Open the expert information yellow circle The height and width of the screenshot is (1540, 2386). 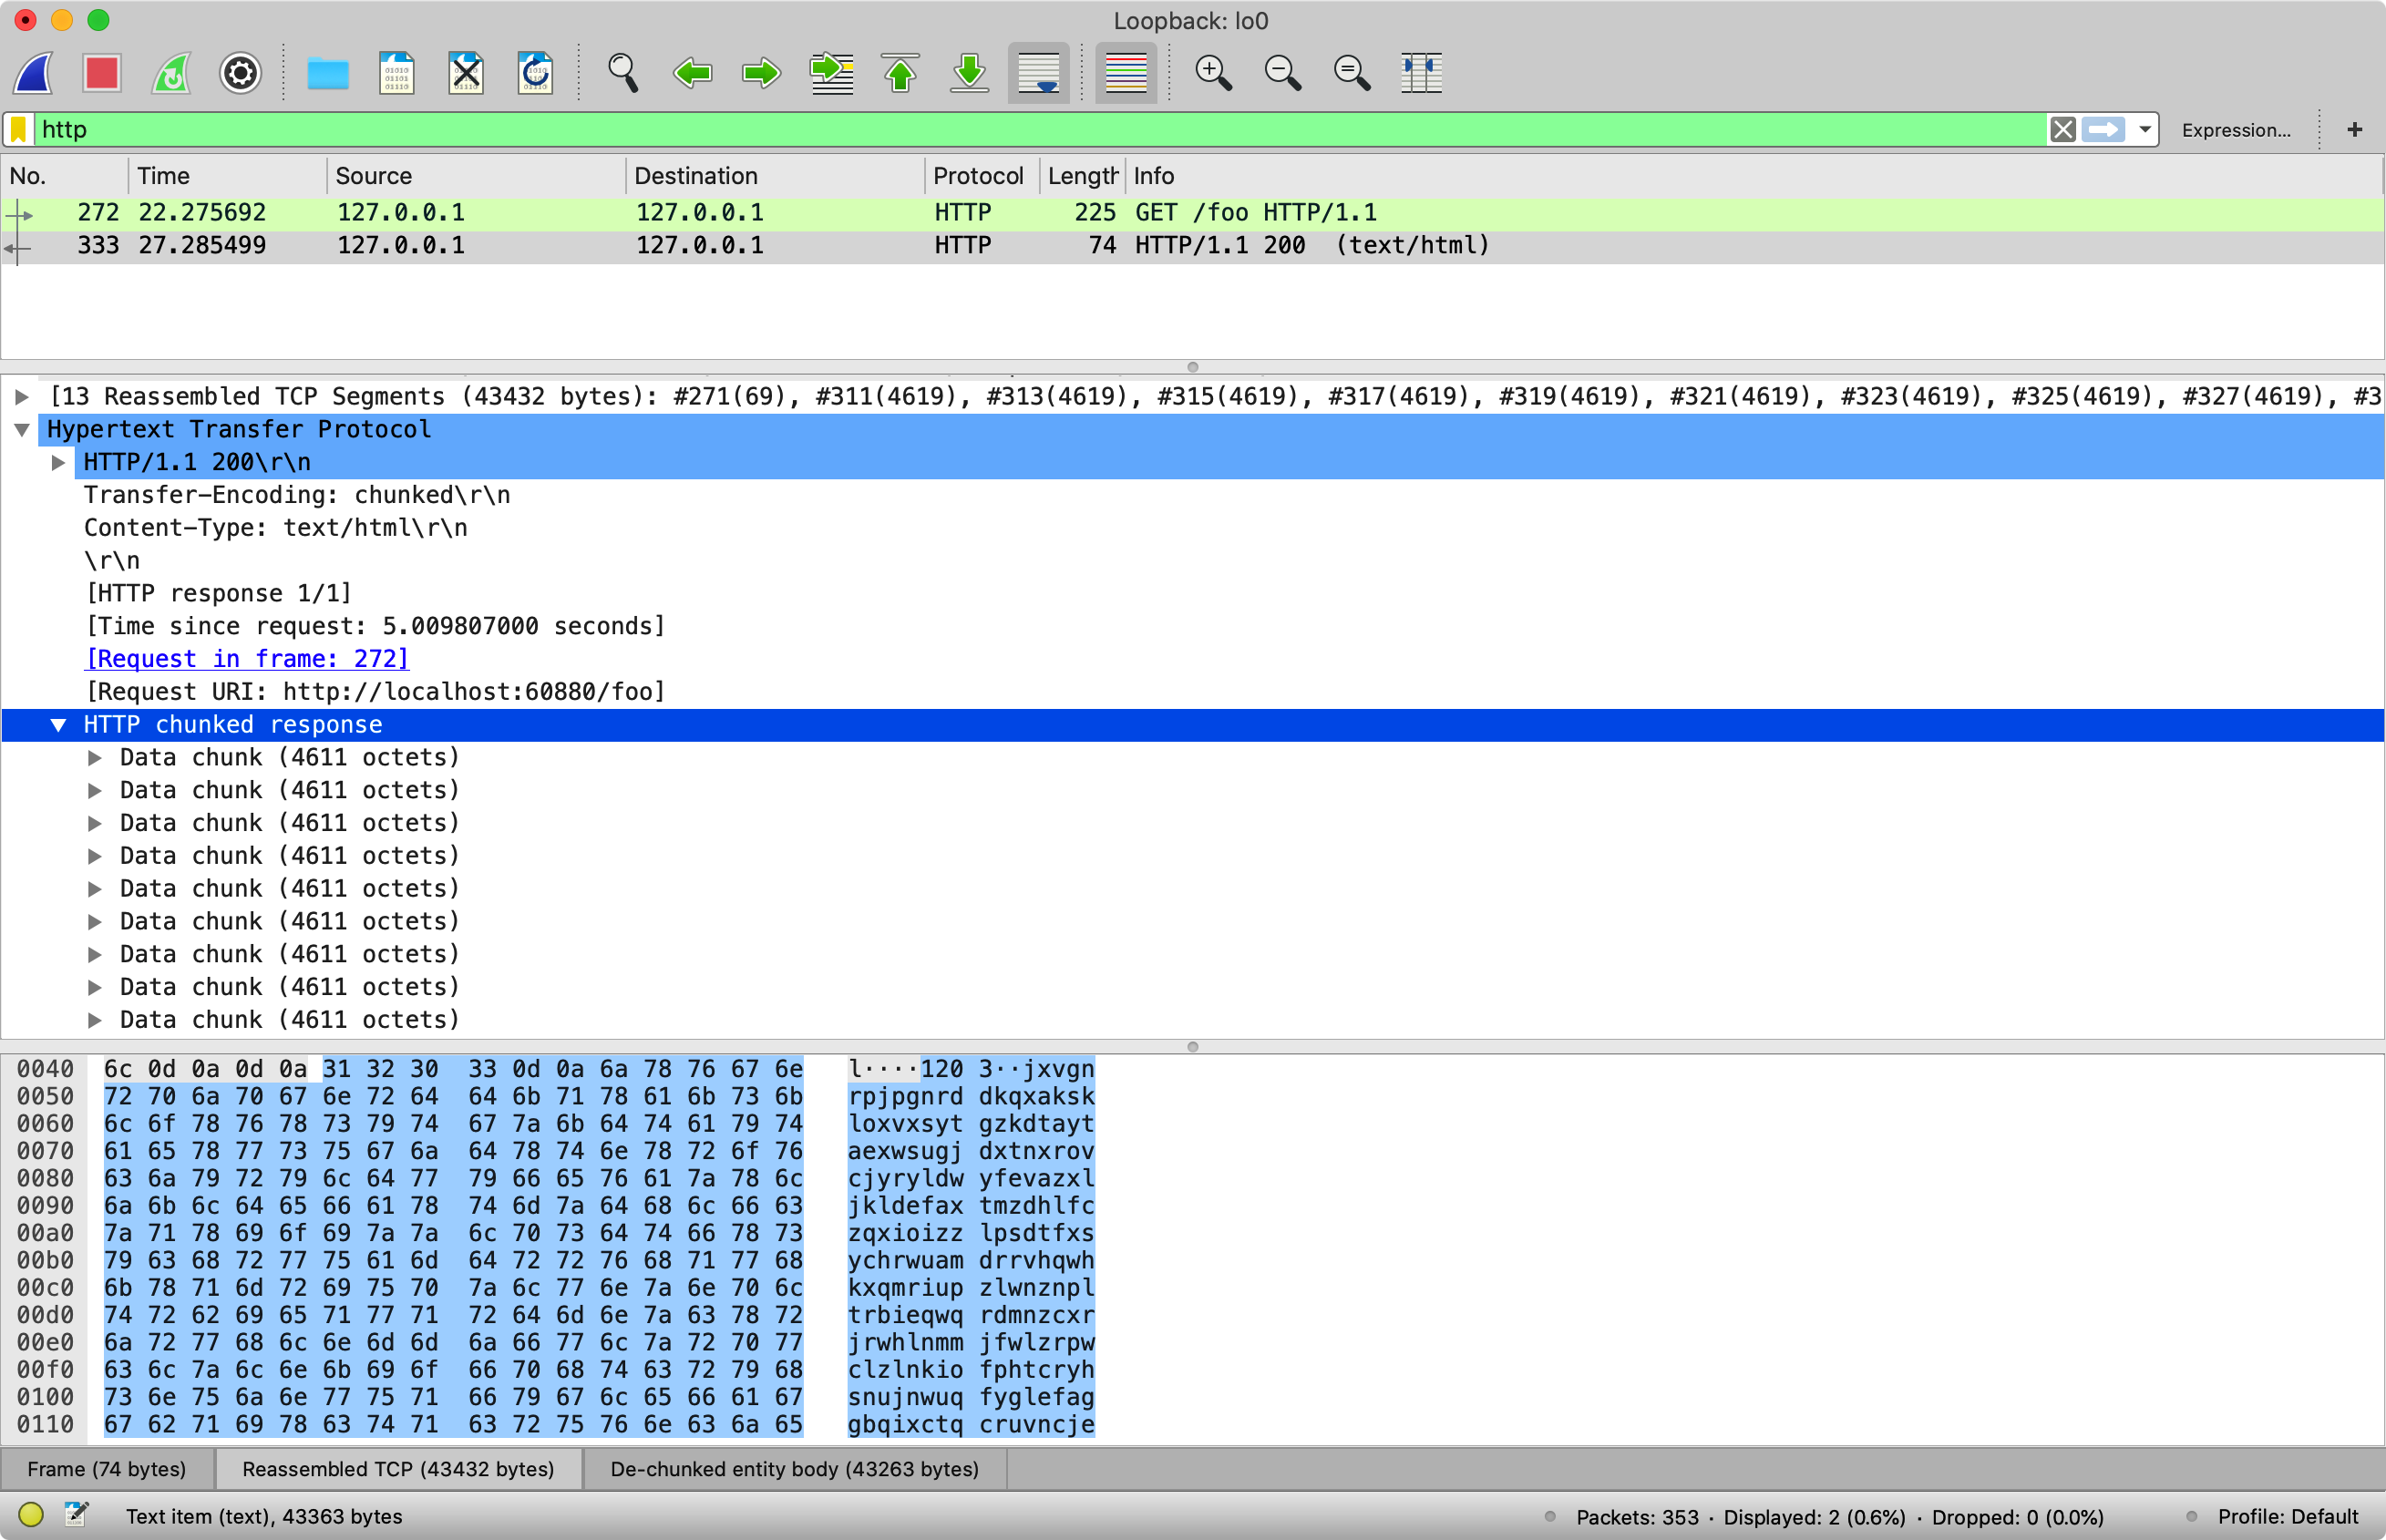[x=31, y=1515]
